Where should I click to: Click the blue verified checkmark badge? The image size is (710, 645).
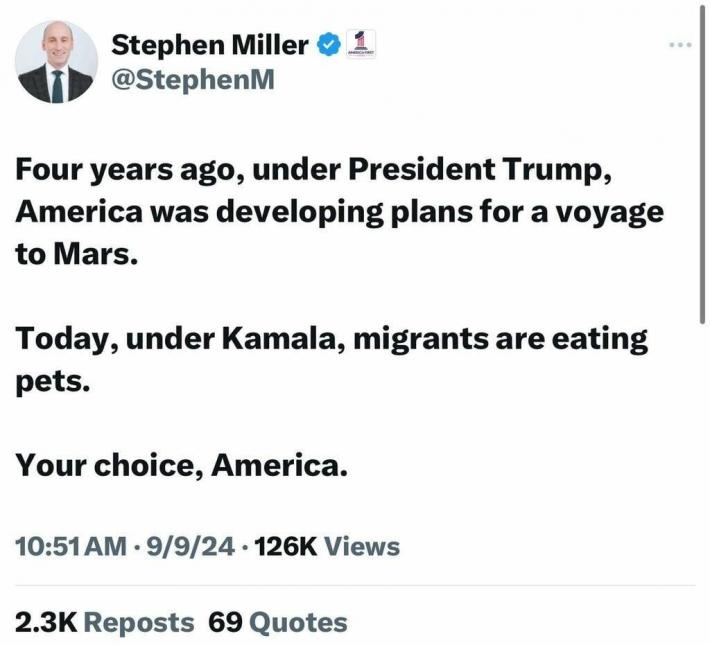click(329, 44)
